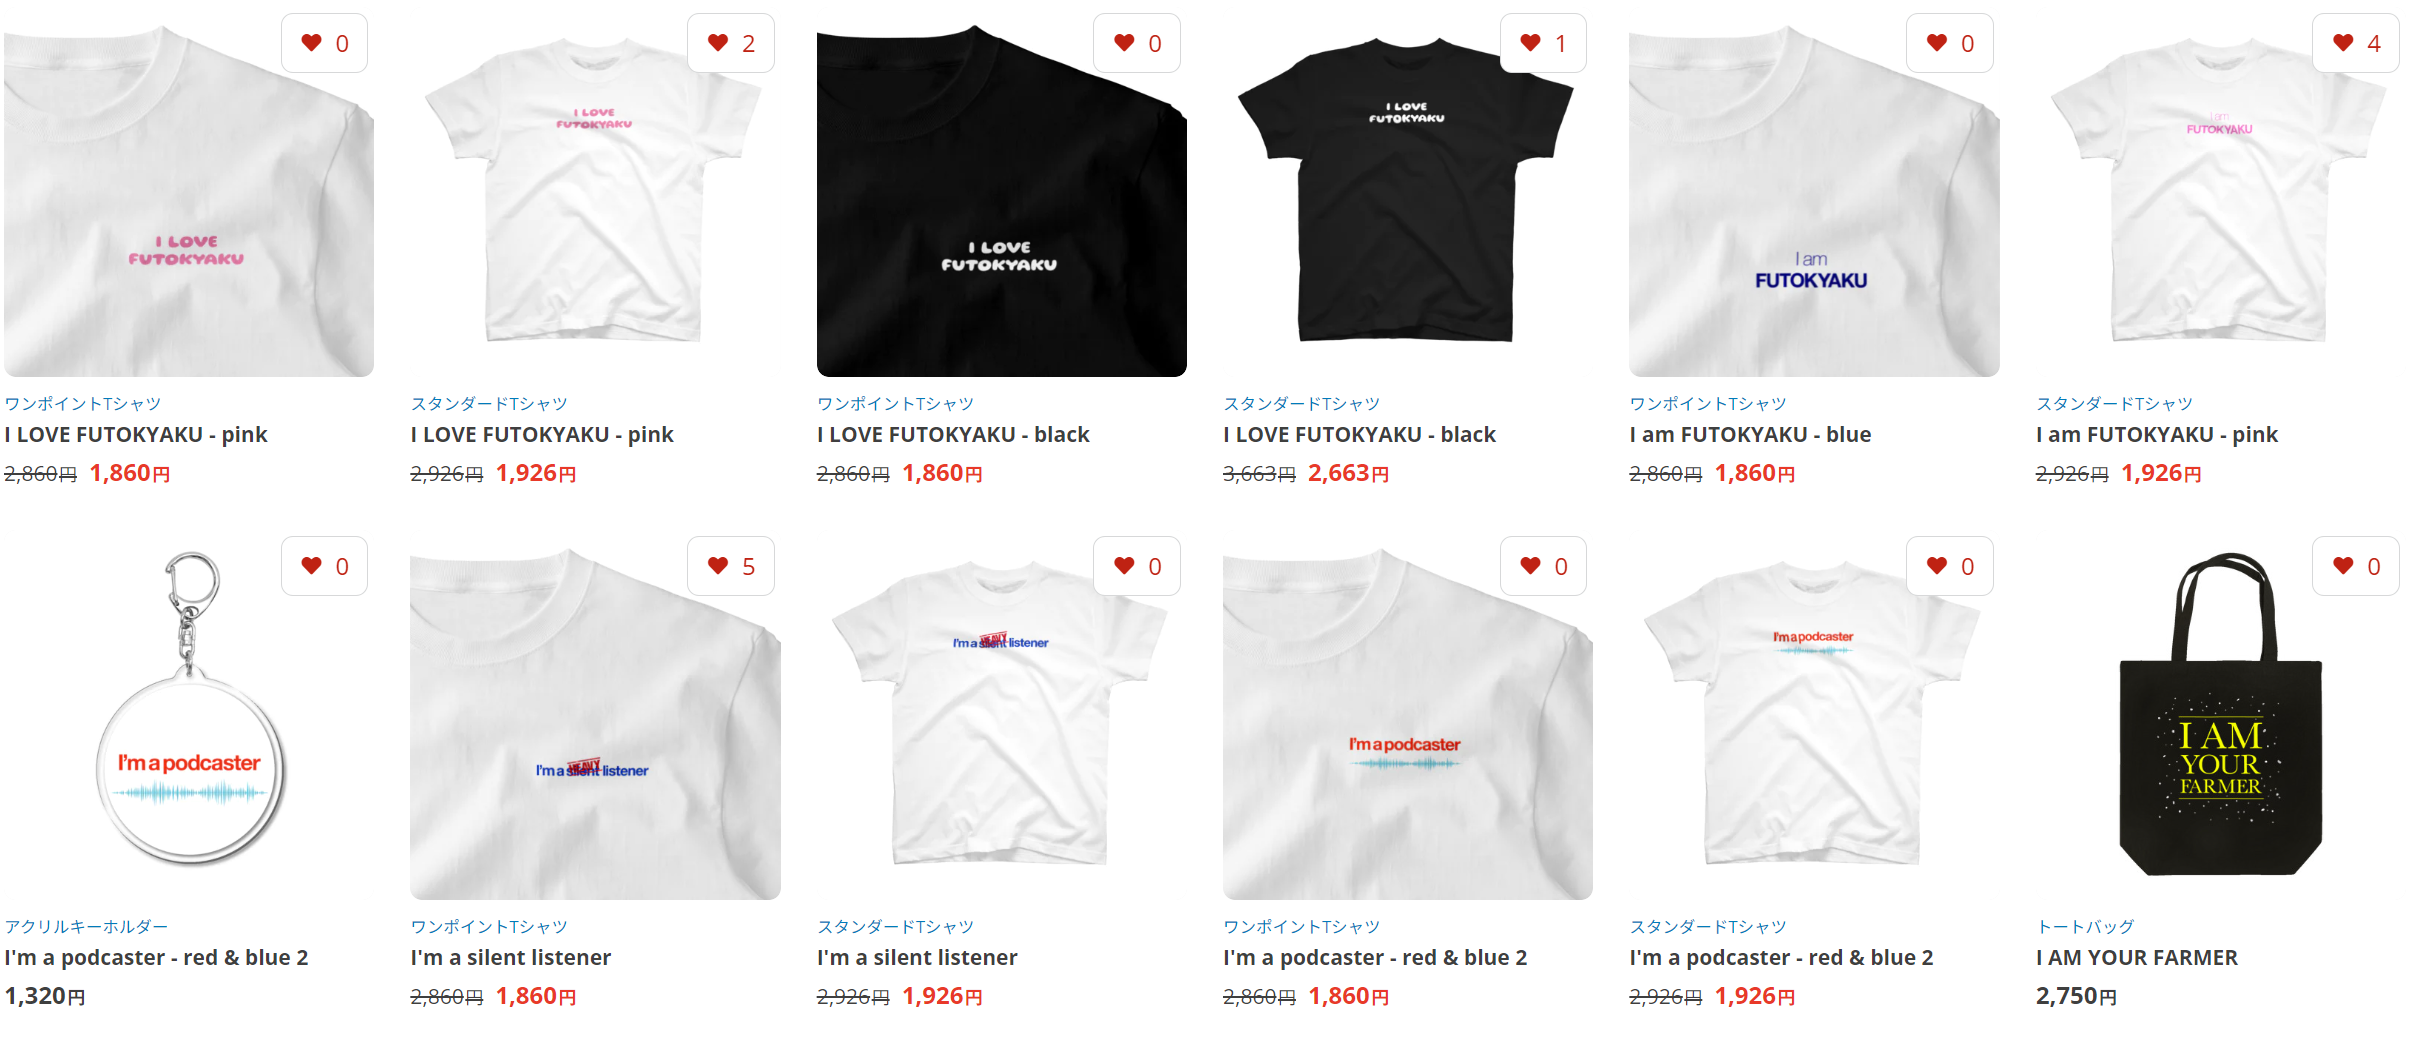
Task: Click I am FUTOKYAKU blue shirt image
Action: [x=1814, y=192]
